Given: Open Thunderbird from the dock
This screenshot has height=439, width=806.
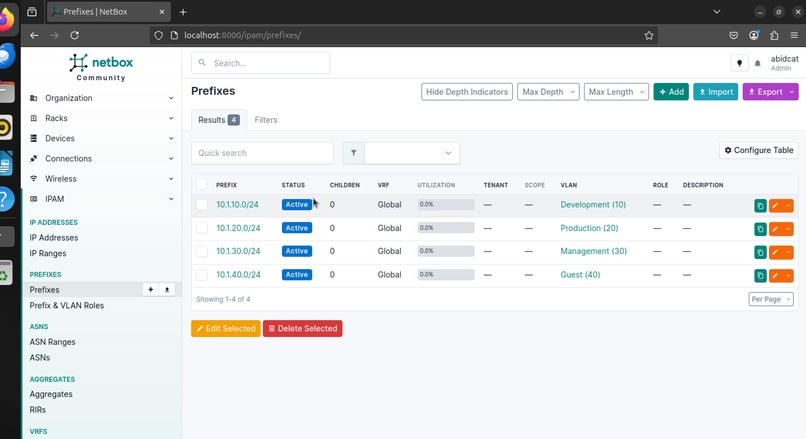Looking at the screenshot, I should coord(6,56).
